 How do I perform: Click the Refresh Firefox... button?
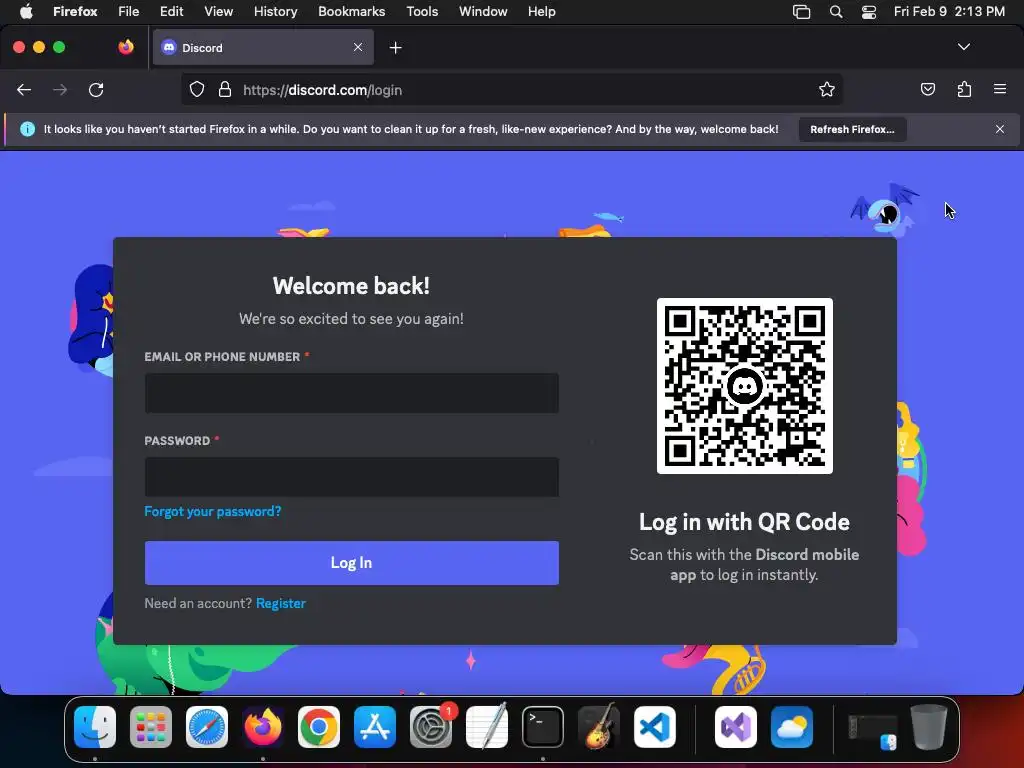coord(852,129)
